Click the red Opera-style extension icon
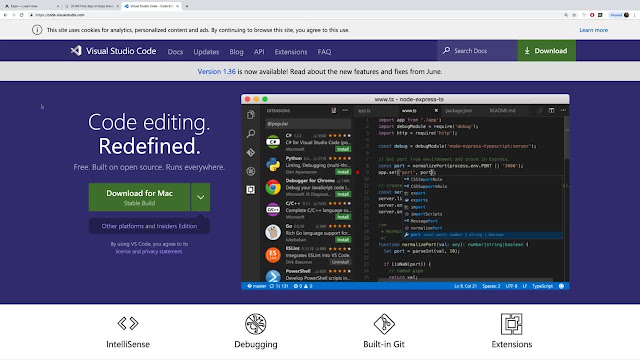 pyautogui.click(x=592, y=15)
